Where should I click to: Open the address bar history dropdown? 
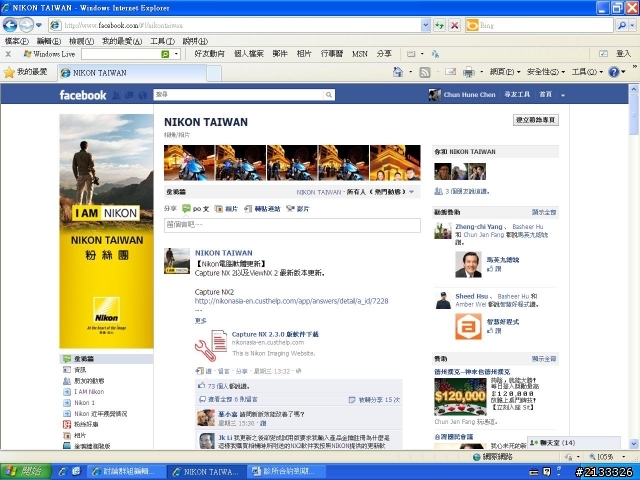click(x=426, y=25)
